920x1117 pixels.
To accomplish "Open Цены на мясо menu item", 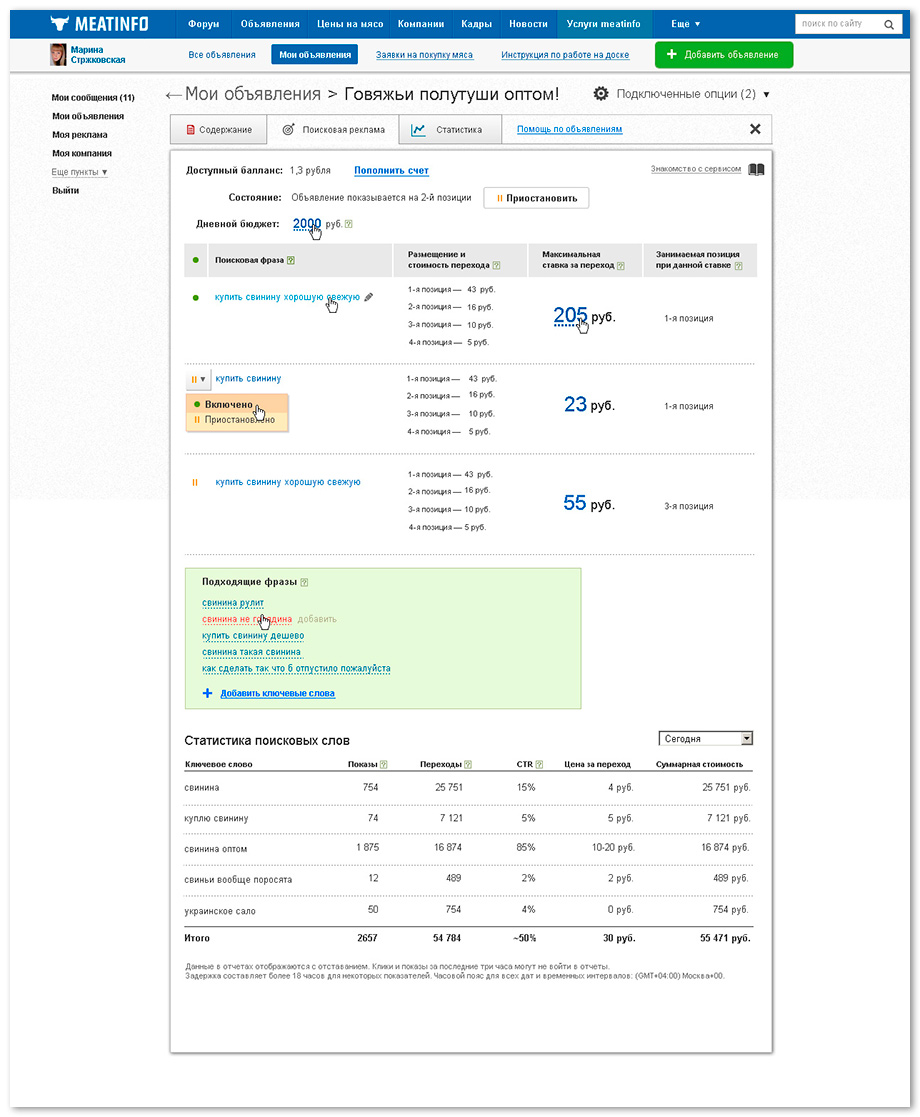I will (x=350, y=24).
